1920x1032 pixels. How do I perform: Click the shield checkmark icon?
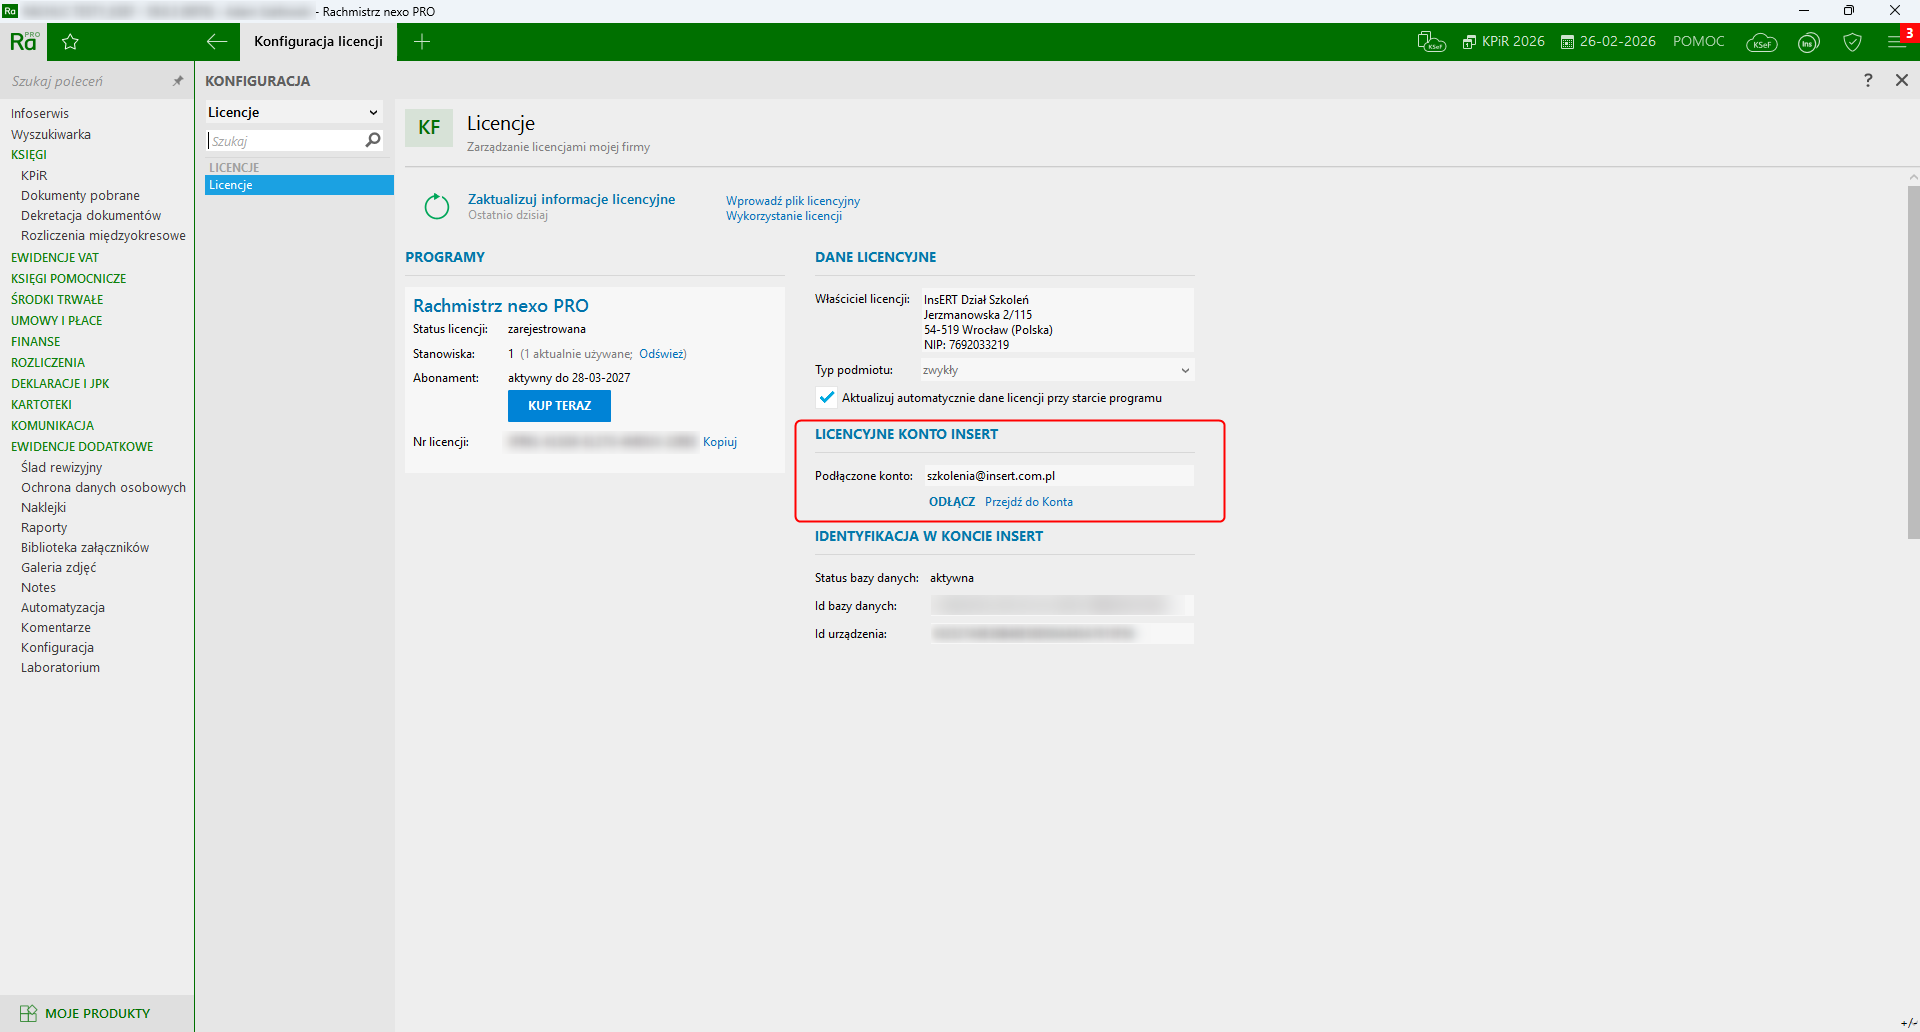click(x=1852, y=42)
